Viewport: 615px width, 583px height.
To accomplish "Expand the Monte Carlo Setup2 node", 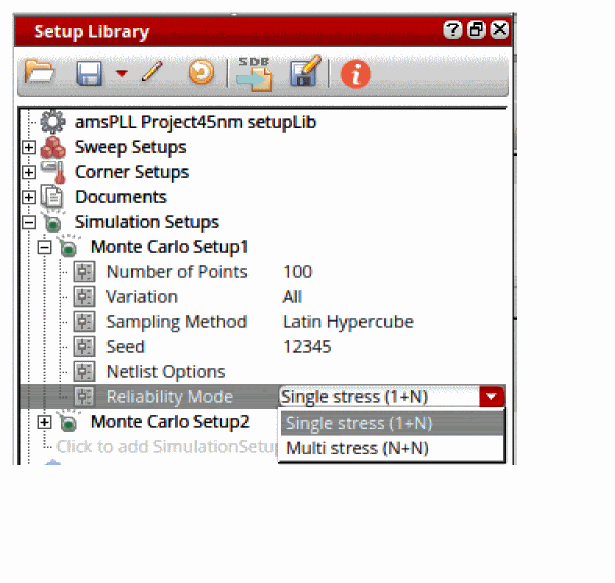I will point(44,422).
